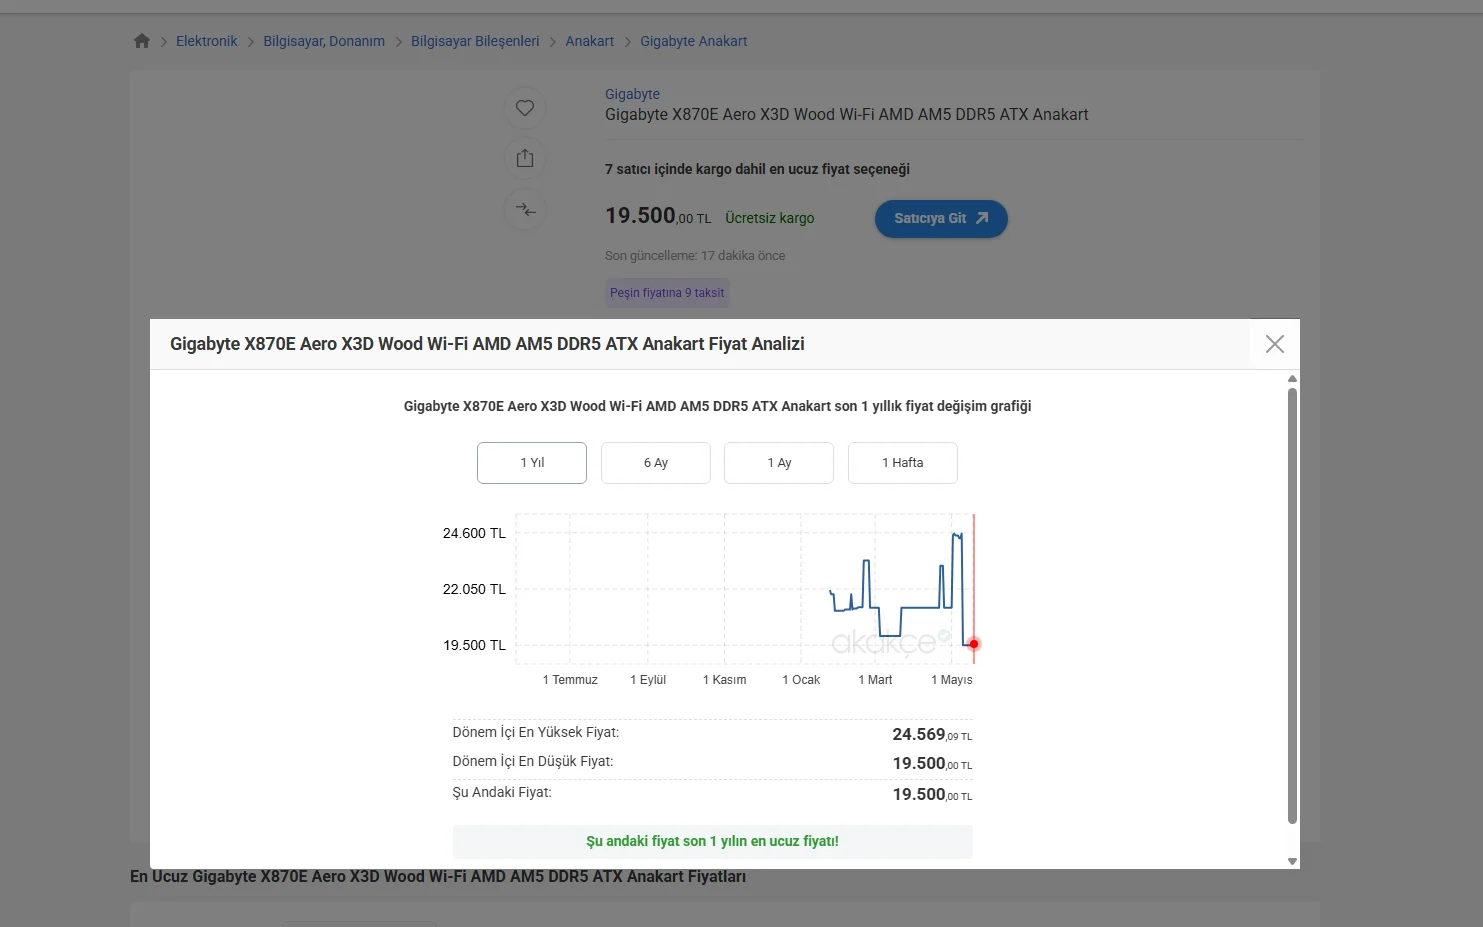Image resolution: width=1483 pixels, height=927 pixels.
Task: Click the red current-price marker on chart
Action: click(974, 644)
